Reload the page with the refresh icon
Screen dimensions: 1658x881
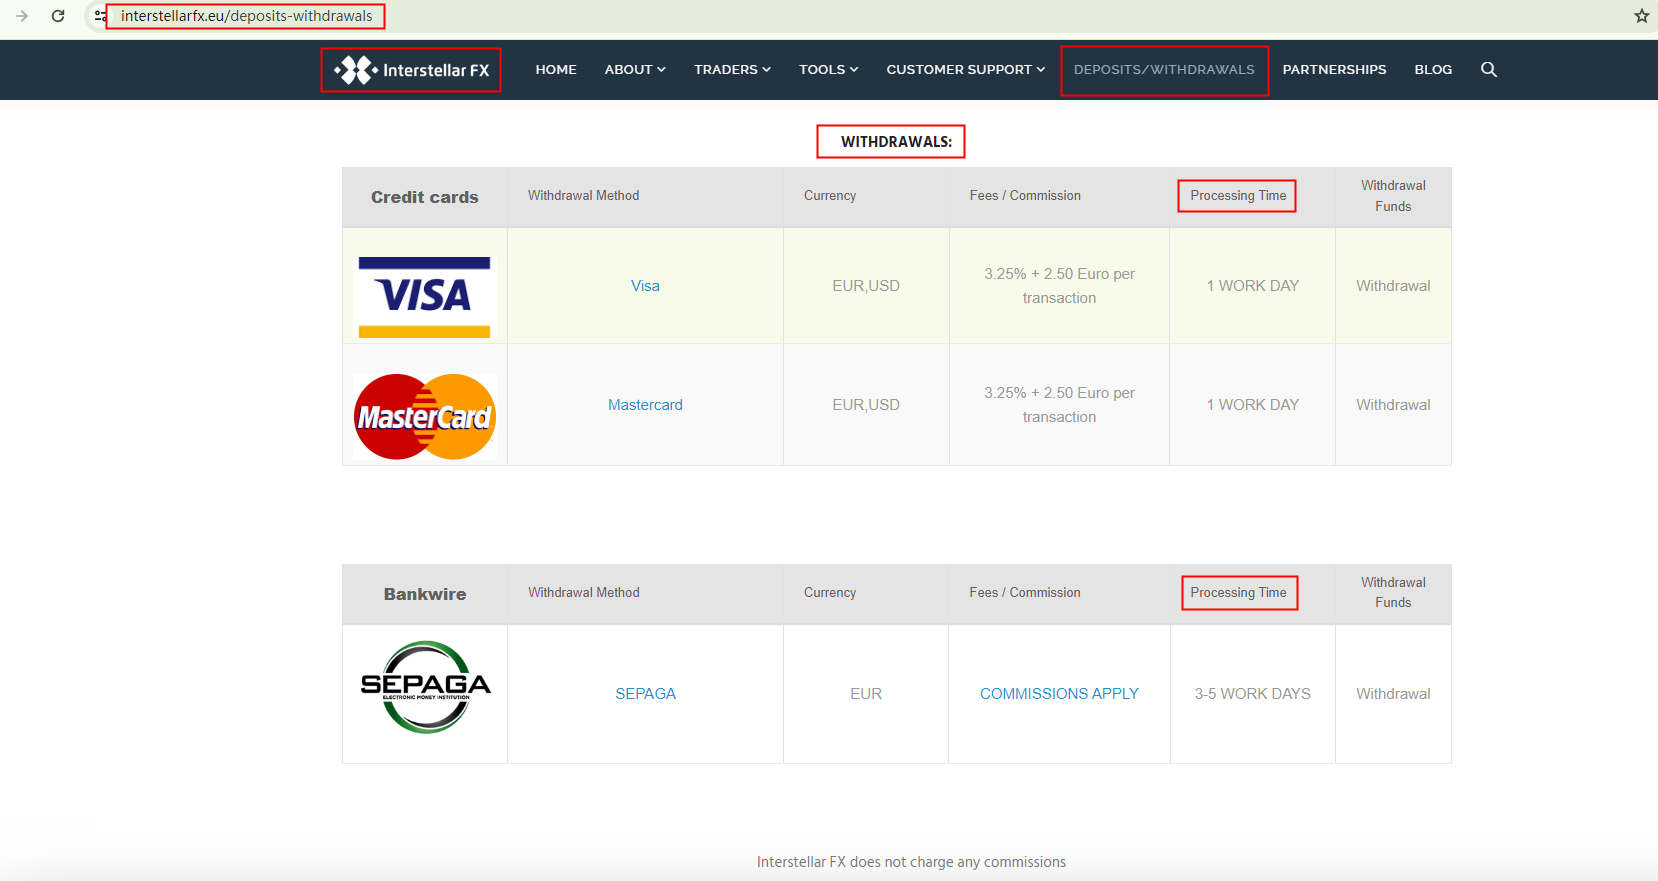[x=58, y=16]
